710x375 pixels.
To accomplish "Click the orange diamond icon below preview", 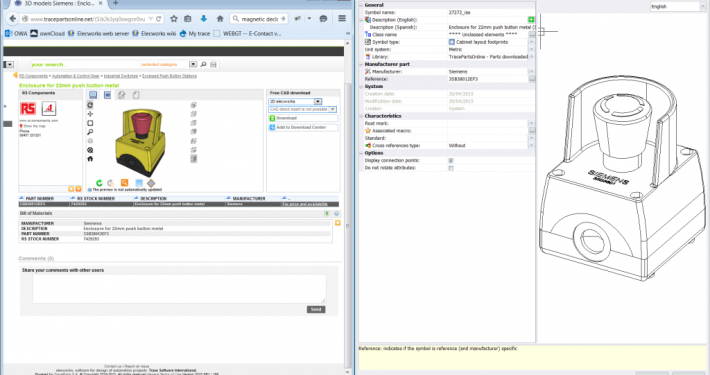I will (x=151, y=183).
